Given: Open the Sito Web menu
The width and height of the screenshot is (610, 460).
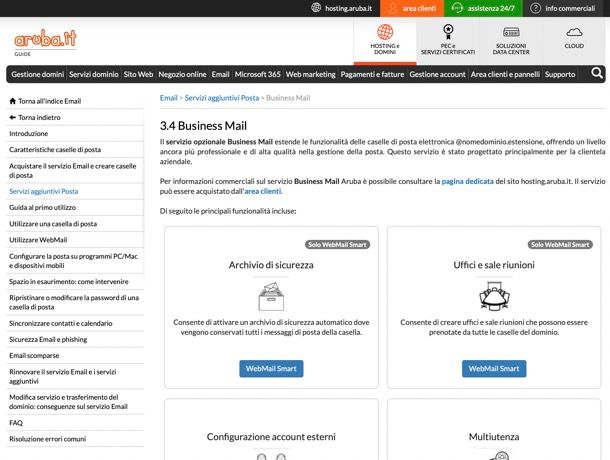Looking at the screenshot, I should coord(138,74).
